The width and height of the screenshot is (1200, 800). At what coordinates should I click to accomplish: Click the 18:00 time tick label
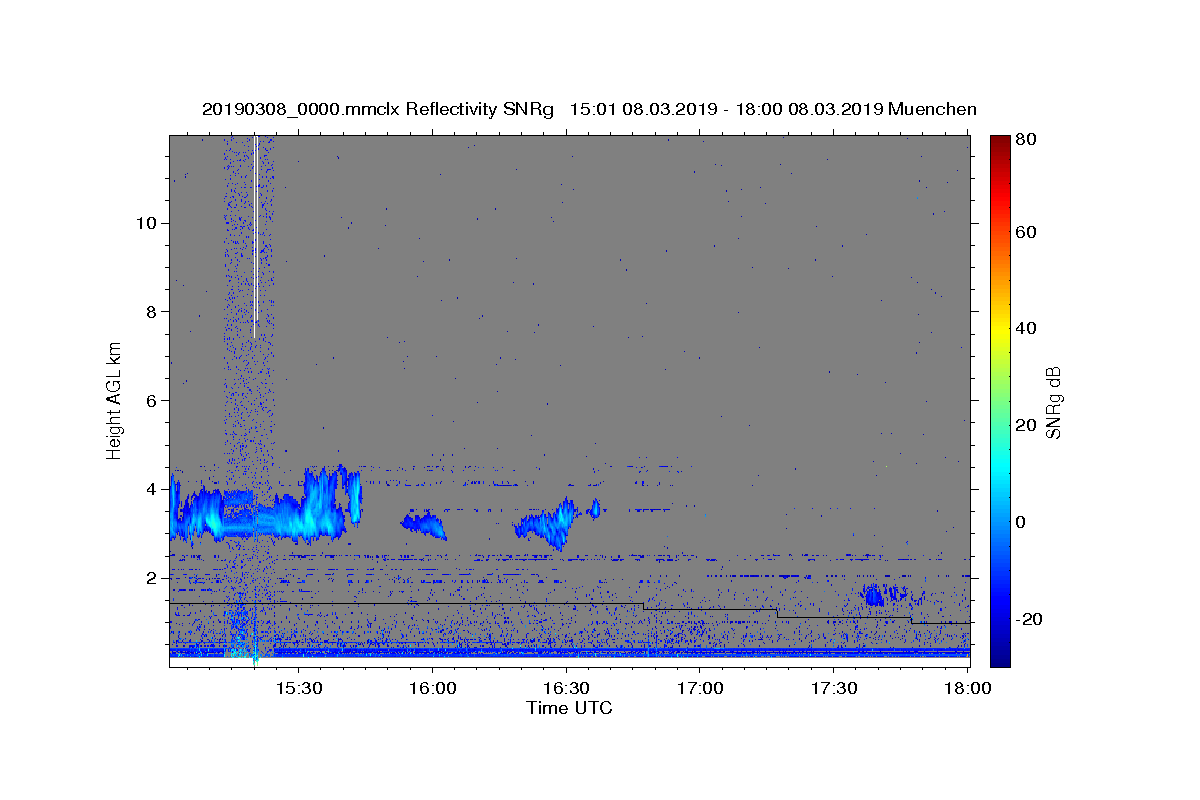coord(968,689)
